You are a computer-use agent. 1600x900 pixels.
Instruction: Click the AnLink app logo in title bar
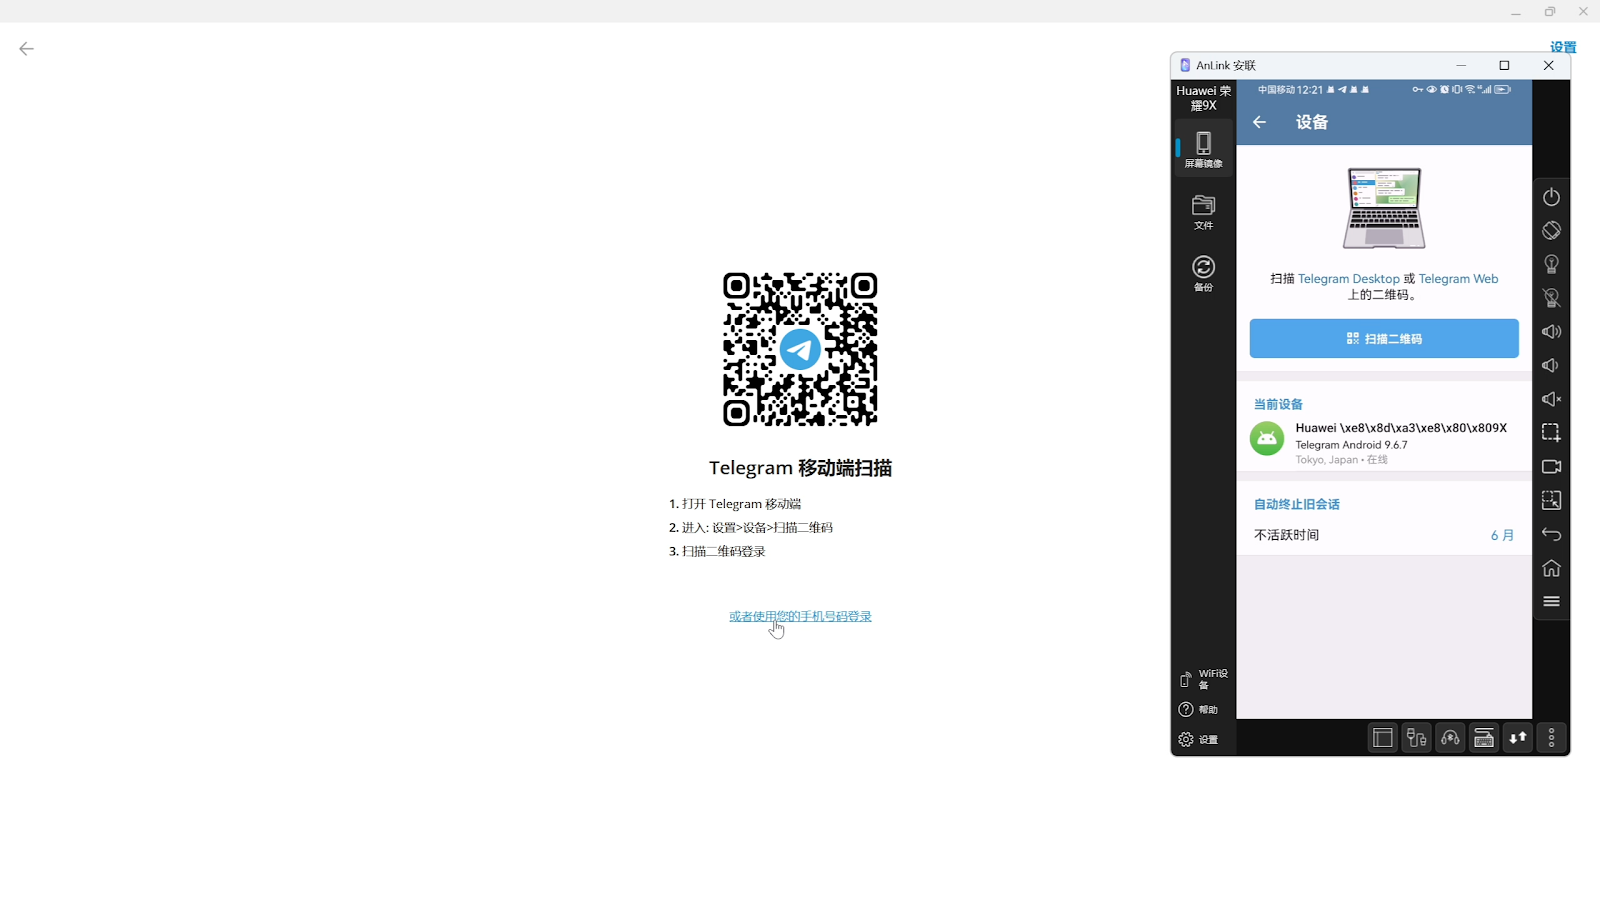pyautogui.click(x=1185, y=65)
